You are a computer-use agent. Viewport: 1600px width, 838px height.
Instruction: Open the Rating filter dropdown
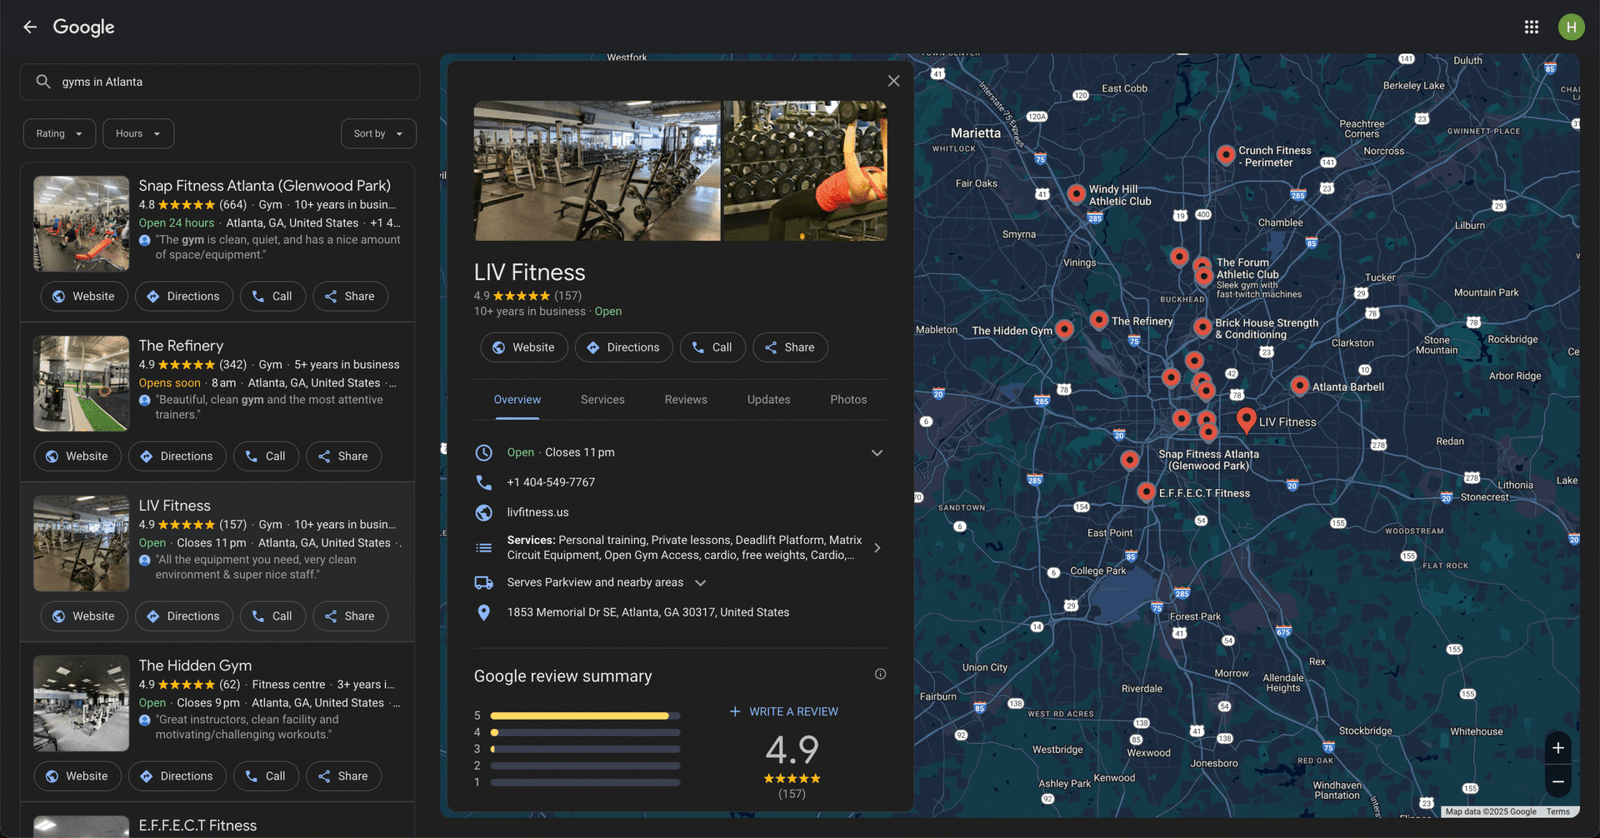[x=60, y=134]
